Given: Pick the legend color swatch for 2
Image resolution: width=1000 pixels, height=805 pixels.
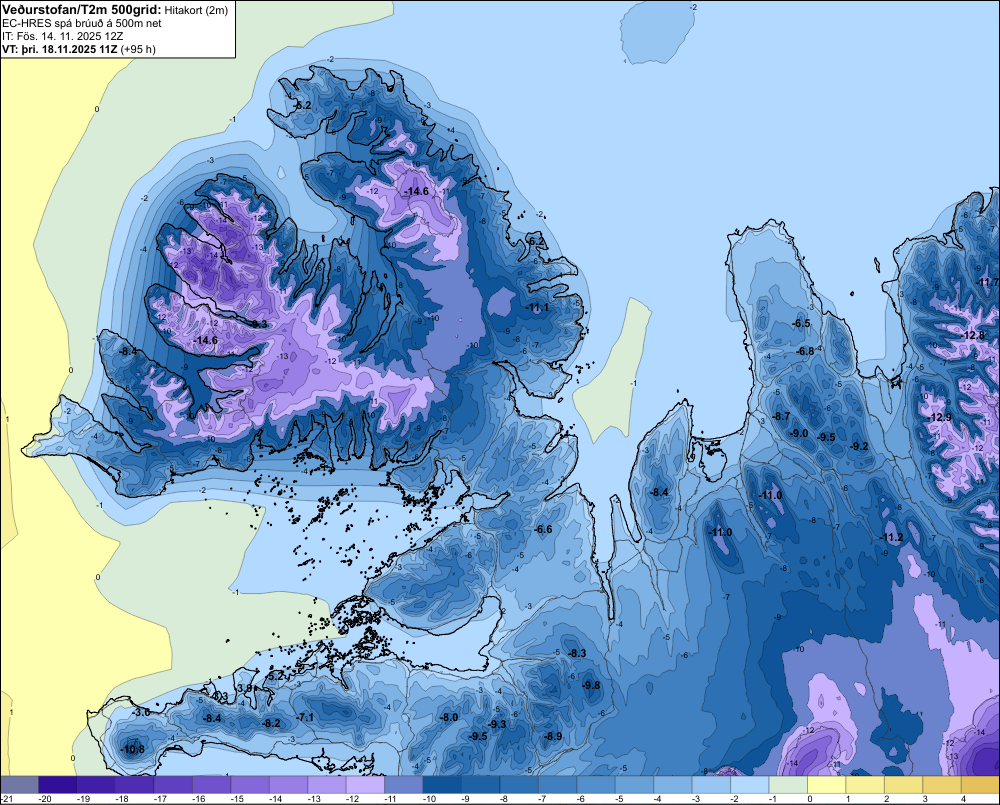Looking at the screenshot, I should pos(904,785).
